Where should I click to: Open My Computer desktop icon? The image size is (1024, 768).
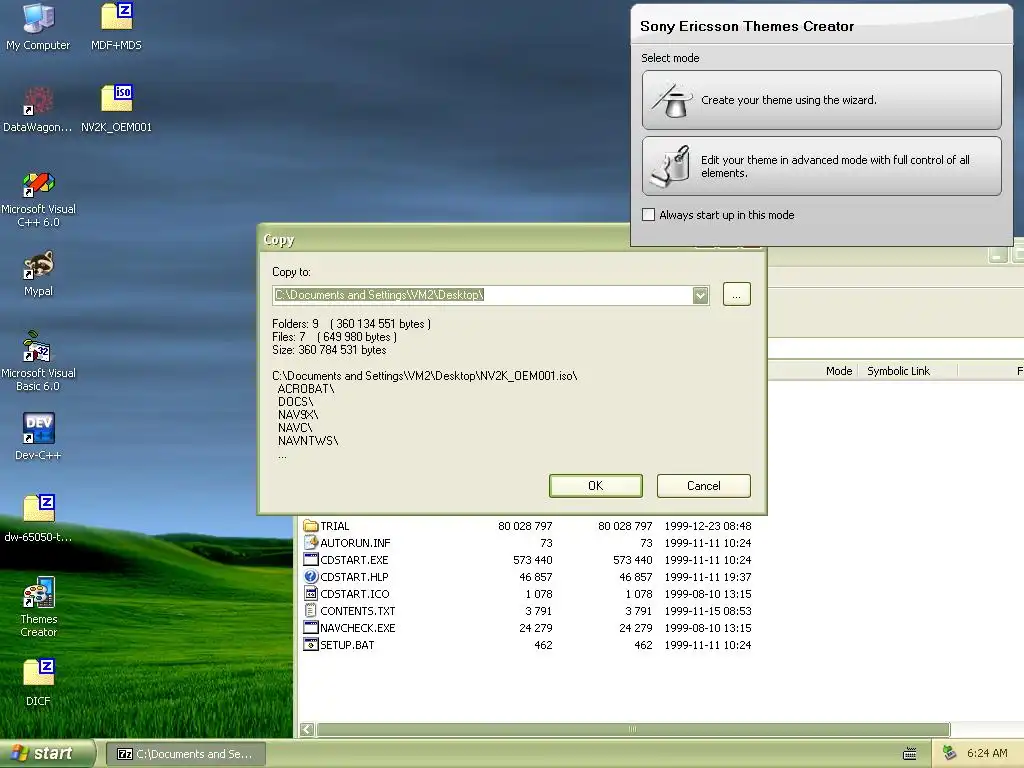tap(38, 26)
